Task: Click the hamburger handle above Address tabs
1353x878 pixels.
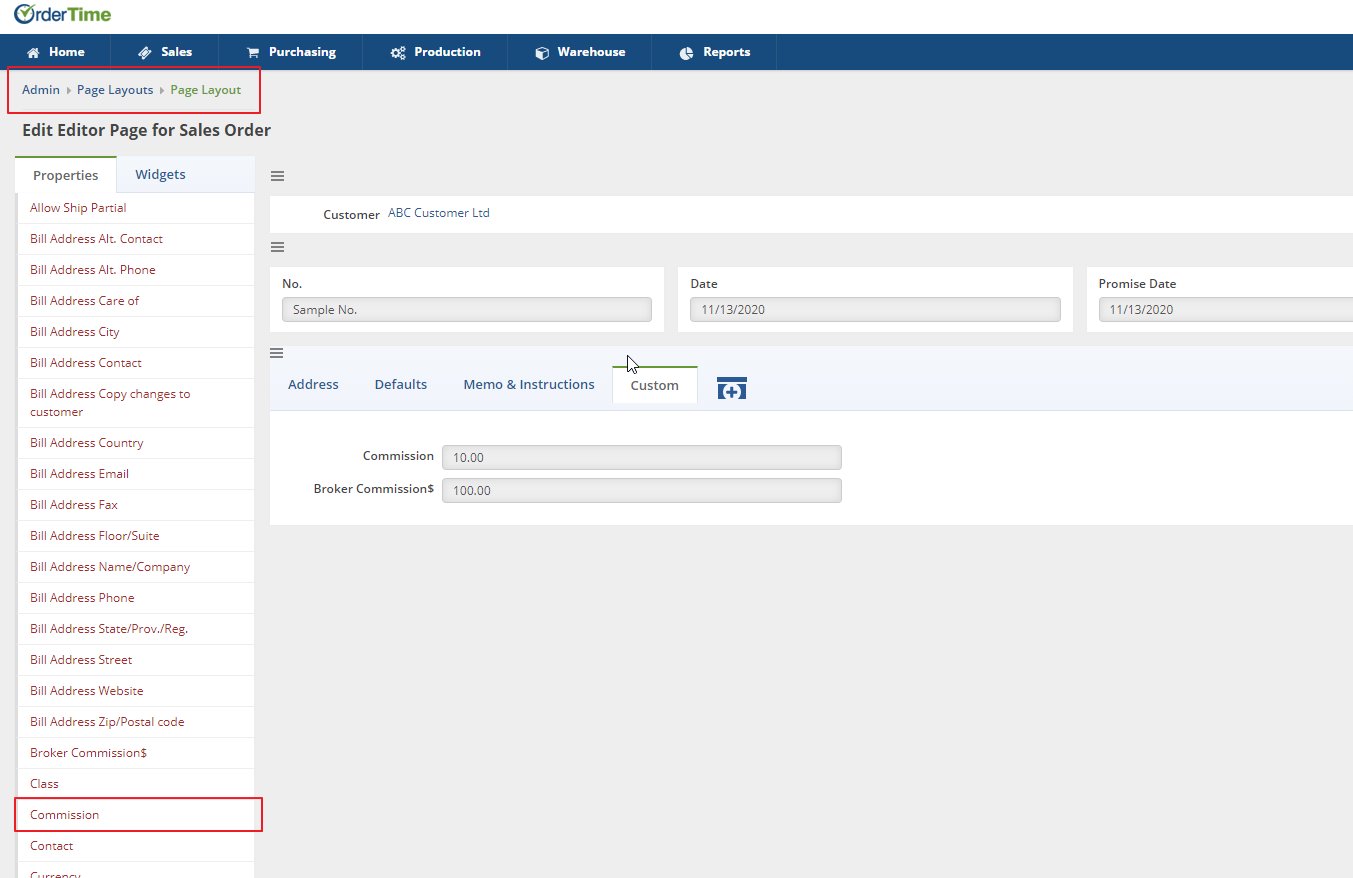Action: (x=277, y=353)
